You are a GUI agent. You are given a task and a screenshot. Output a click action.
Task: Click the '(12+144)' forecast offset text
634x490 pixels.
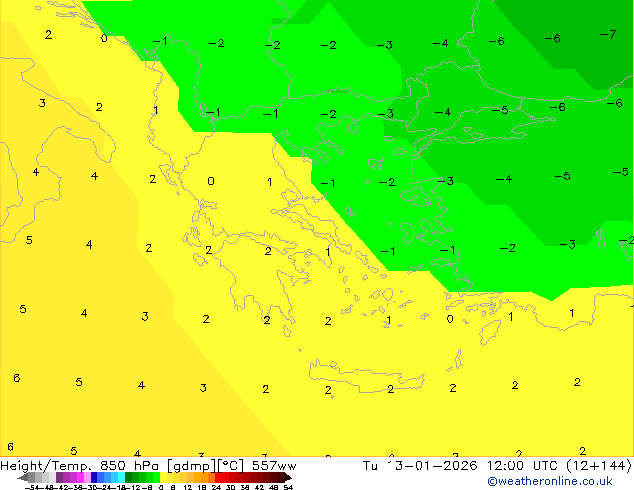(599, 466)
